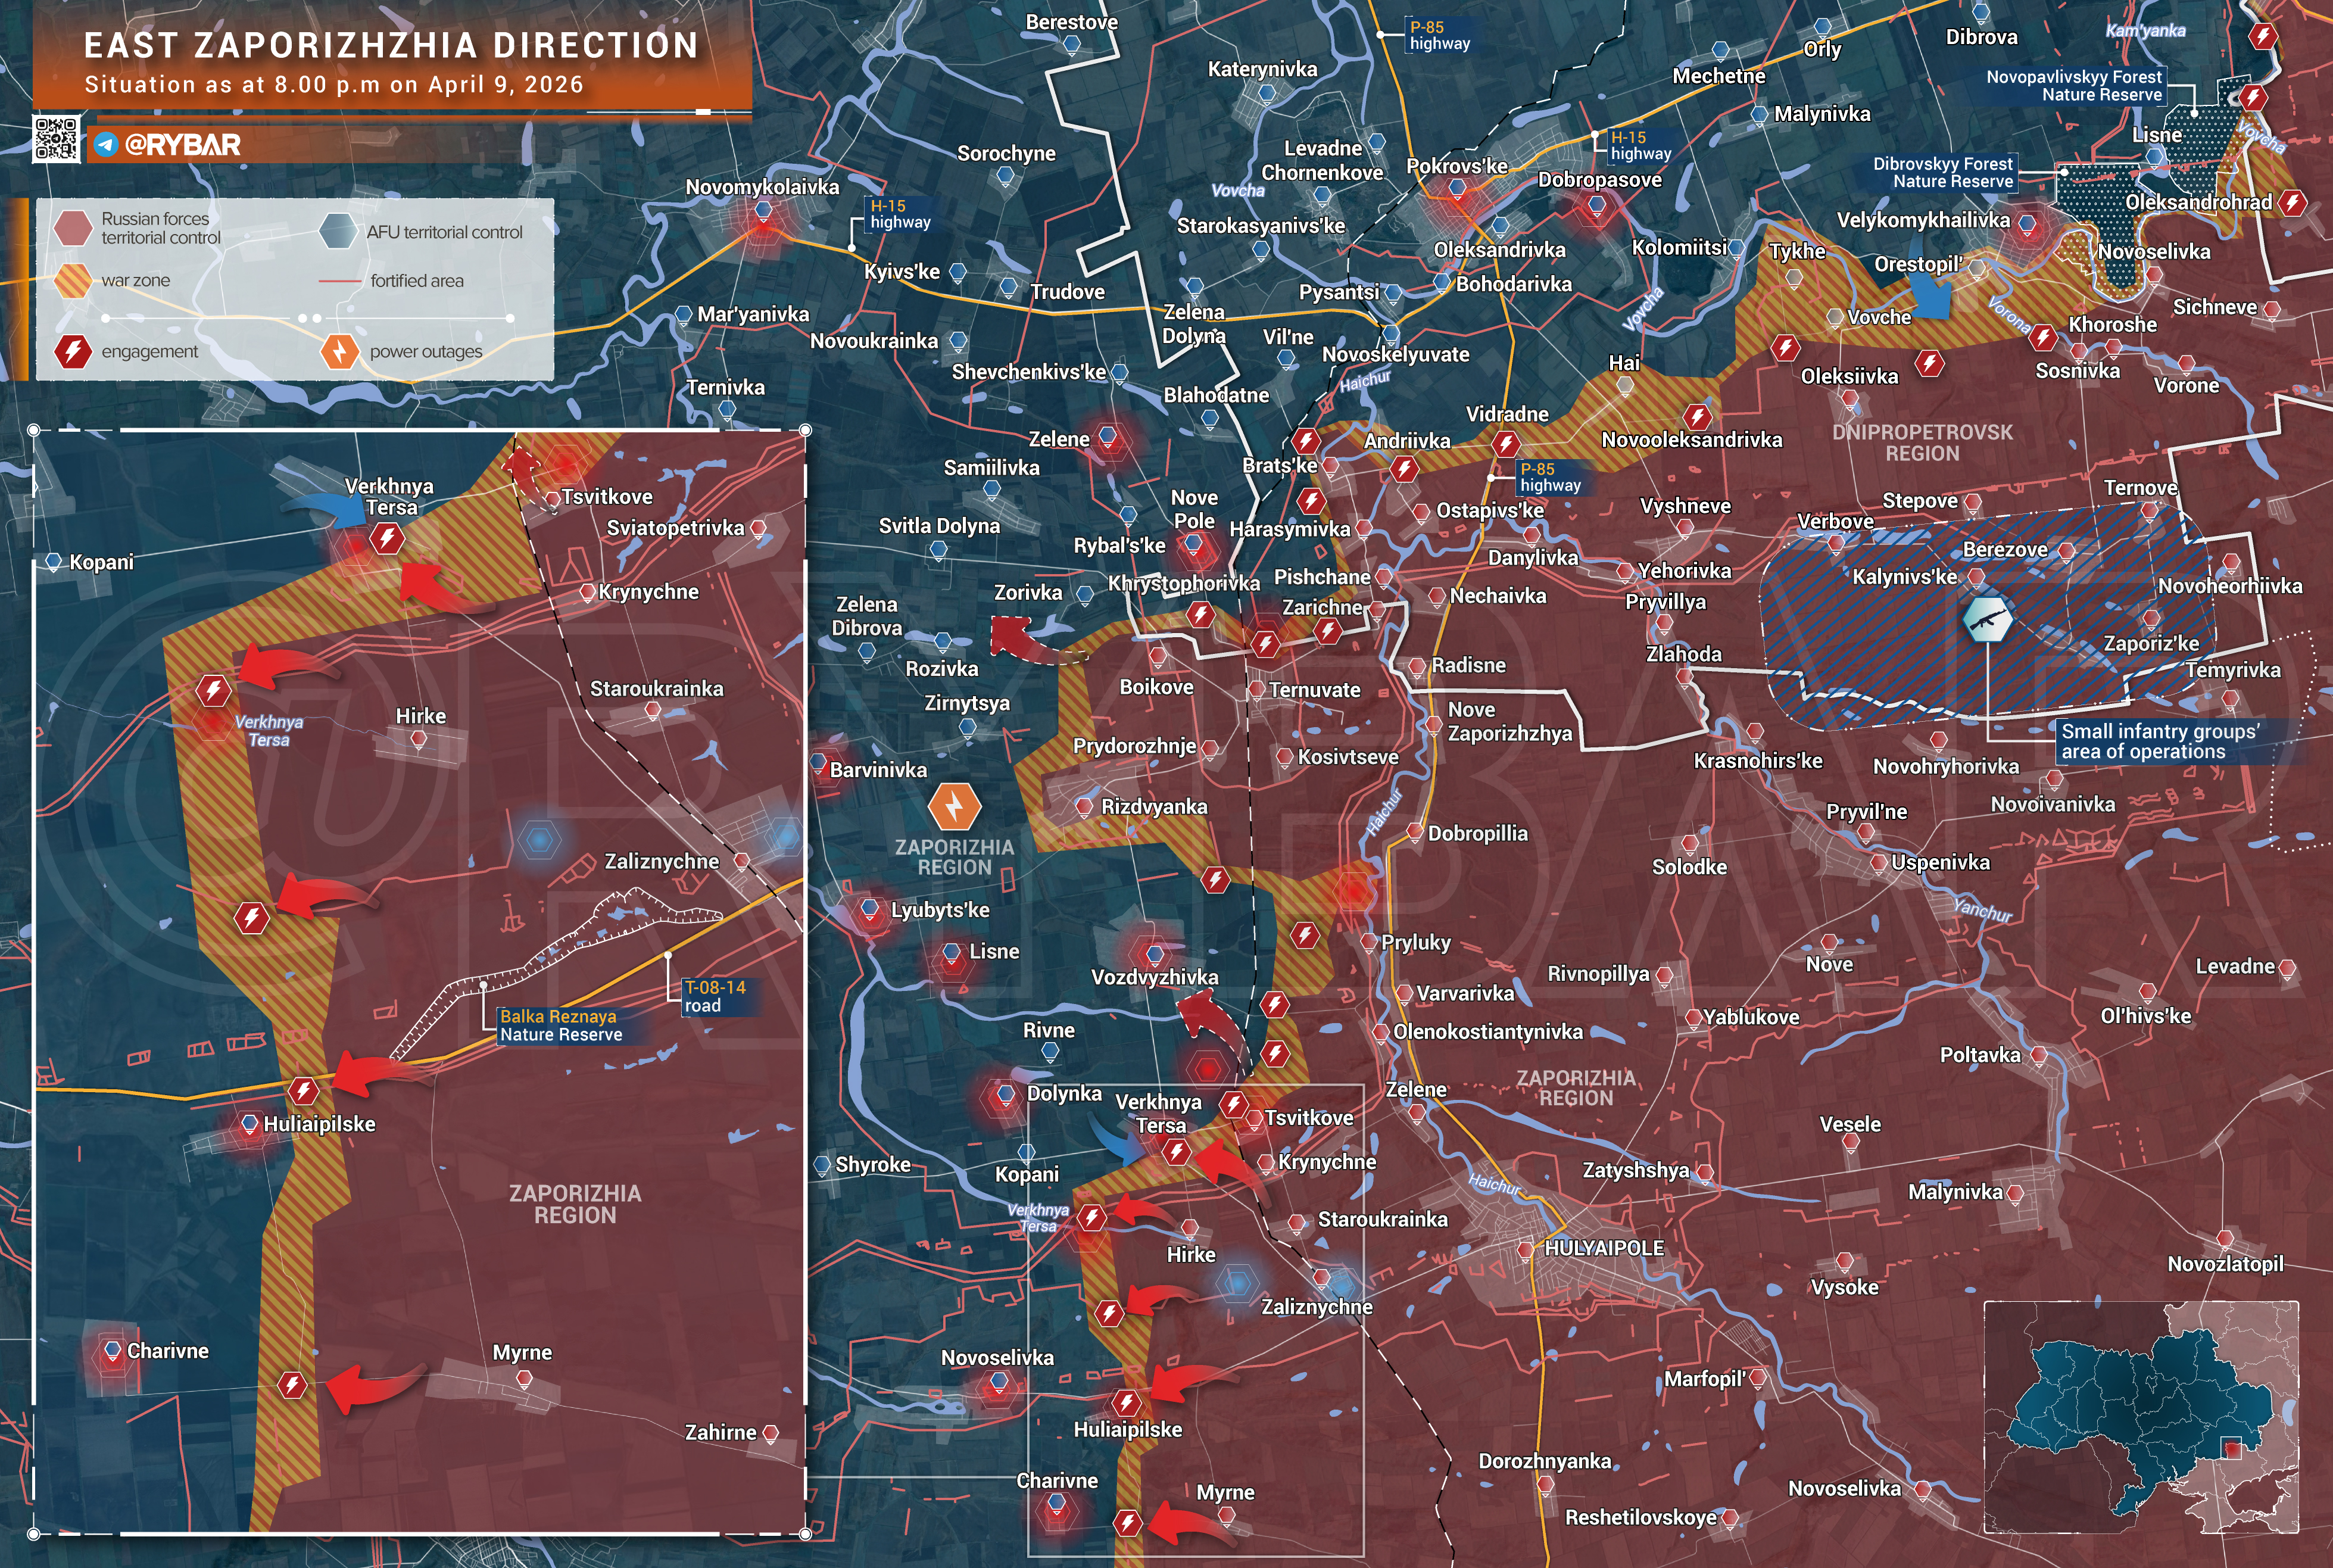
Task: Click the power outages icon in the legend
Action: 340,351
